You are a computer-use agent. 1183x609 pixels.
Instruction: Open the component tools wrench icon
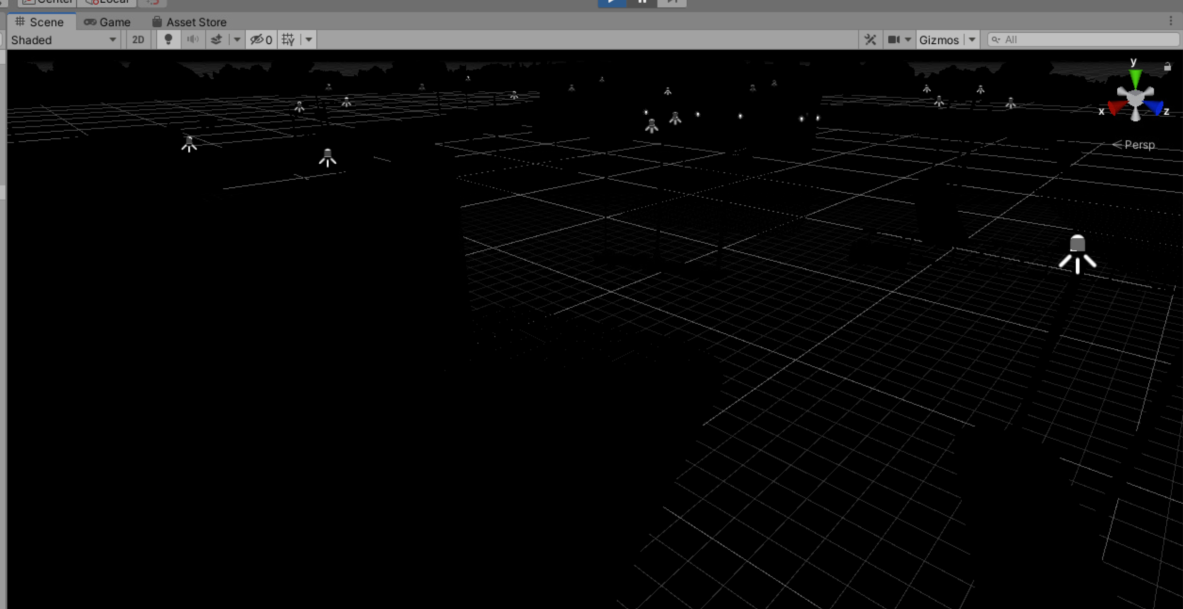coord(871,40)
